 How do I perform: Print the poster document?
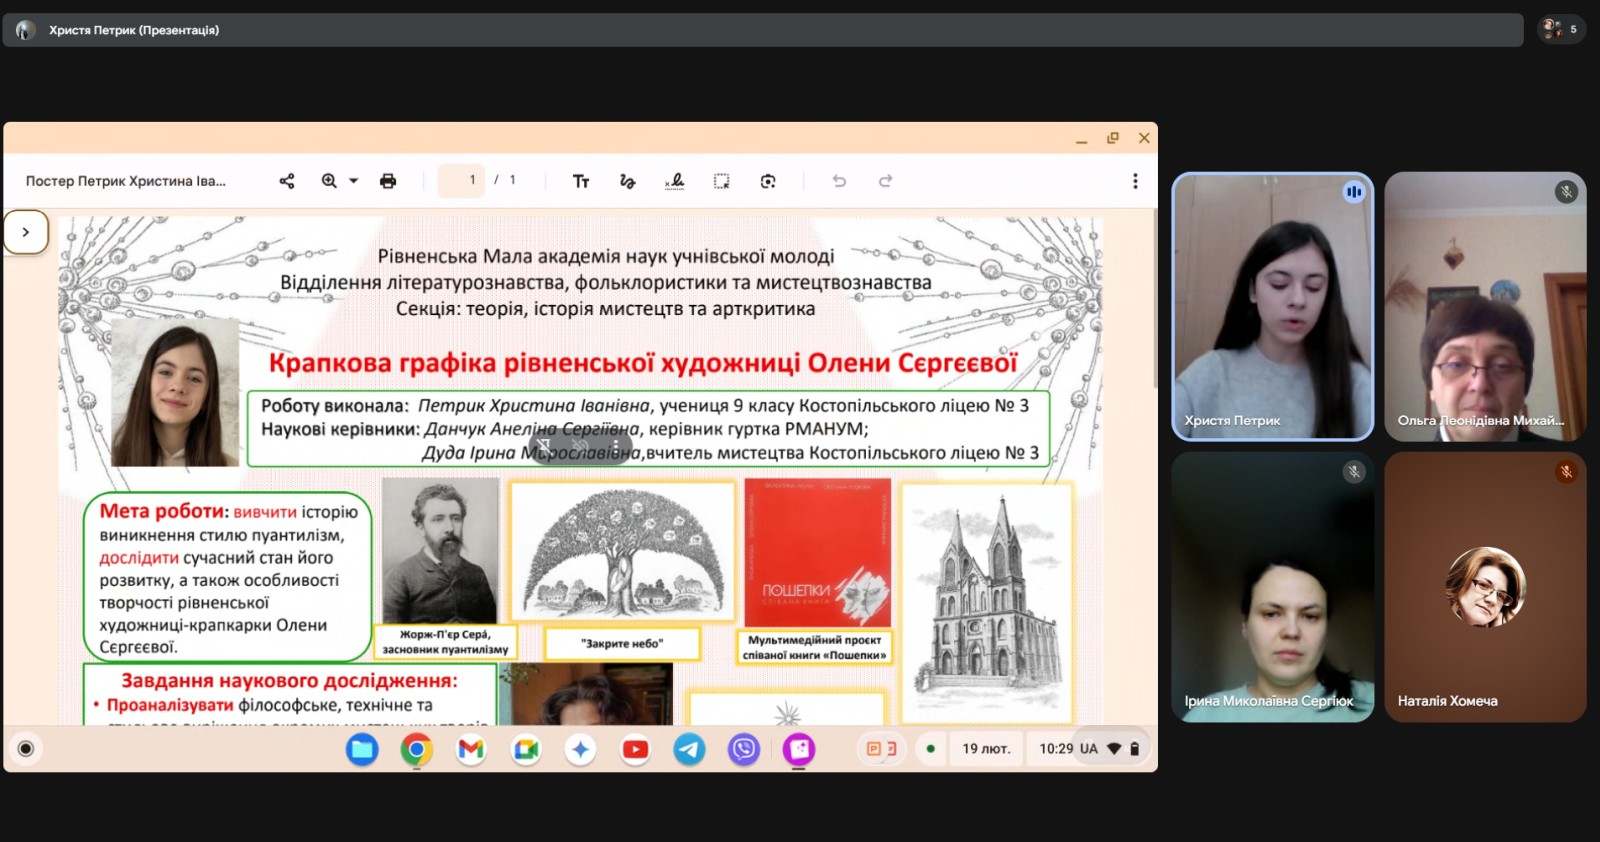pyautogui.click(x=388, y=181)
